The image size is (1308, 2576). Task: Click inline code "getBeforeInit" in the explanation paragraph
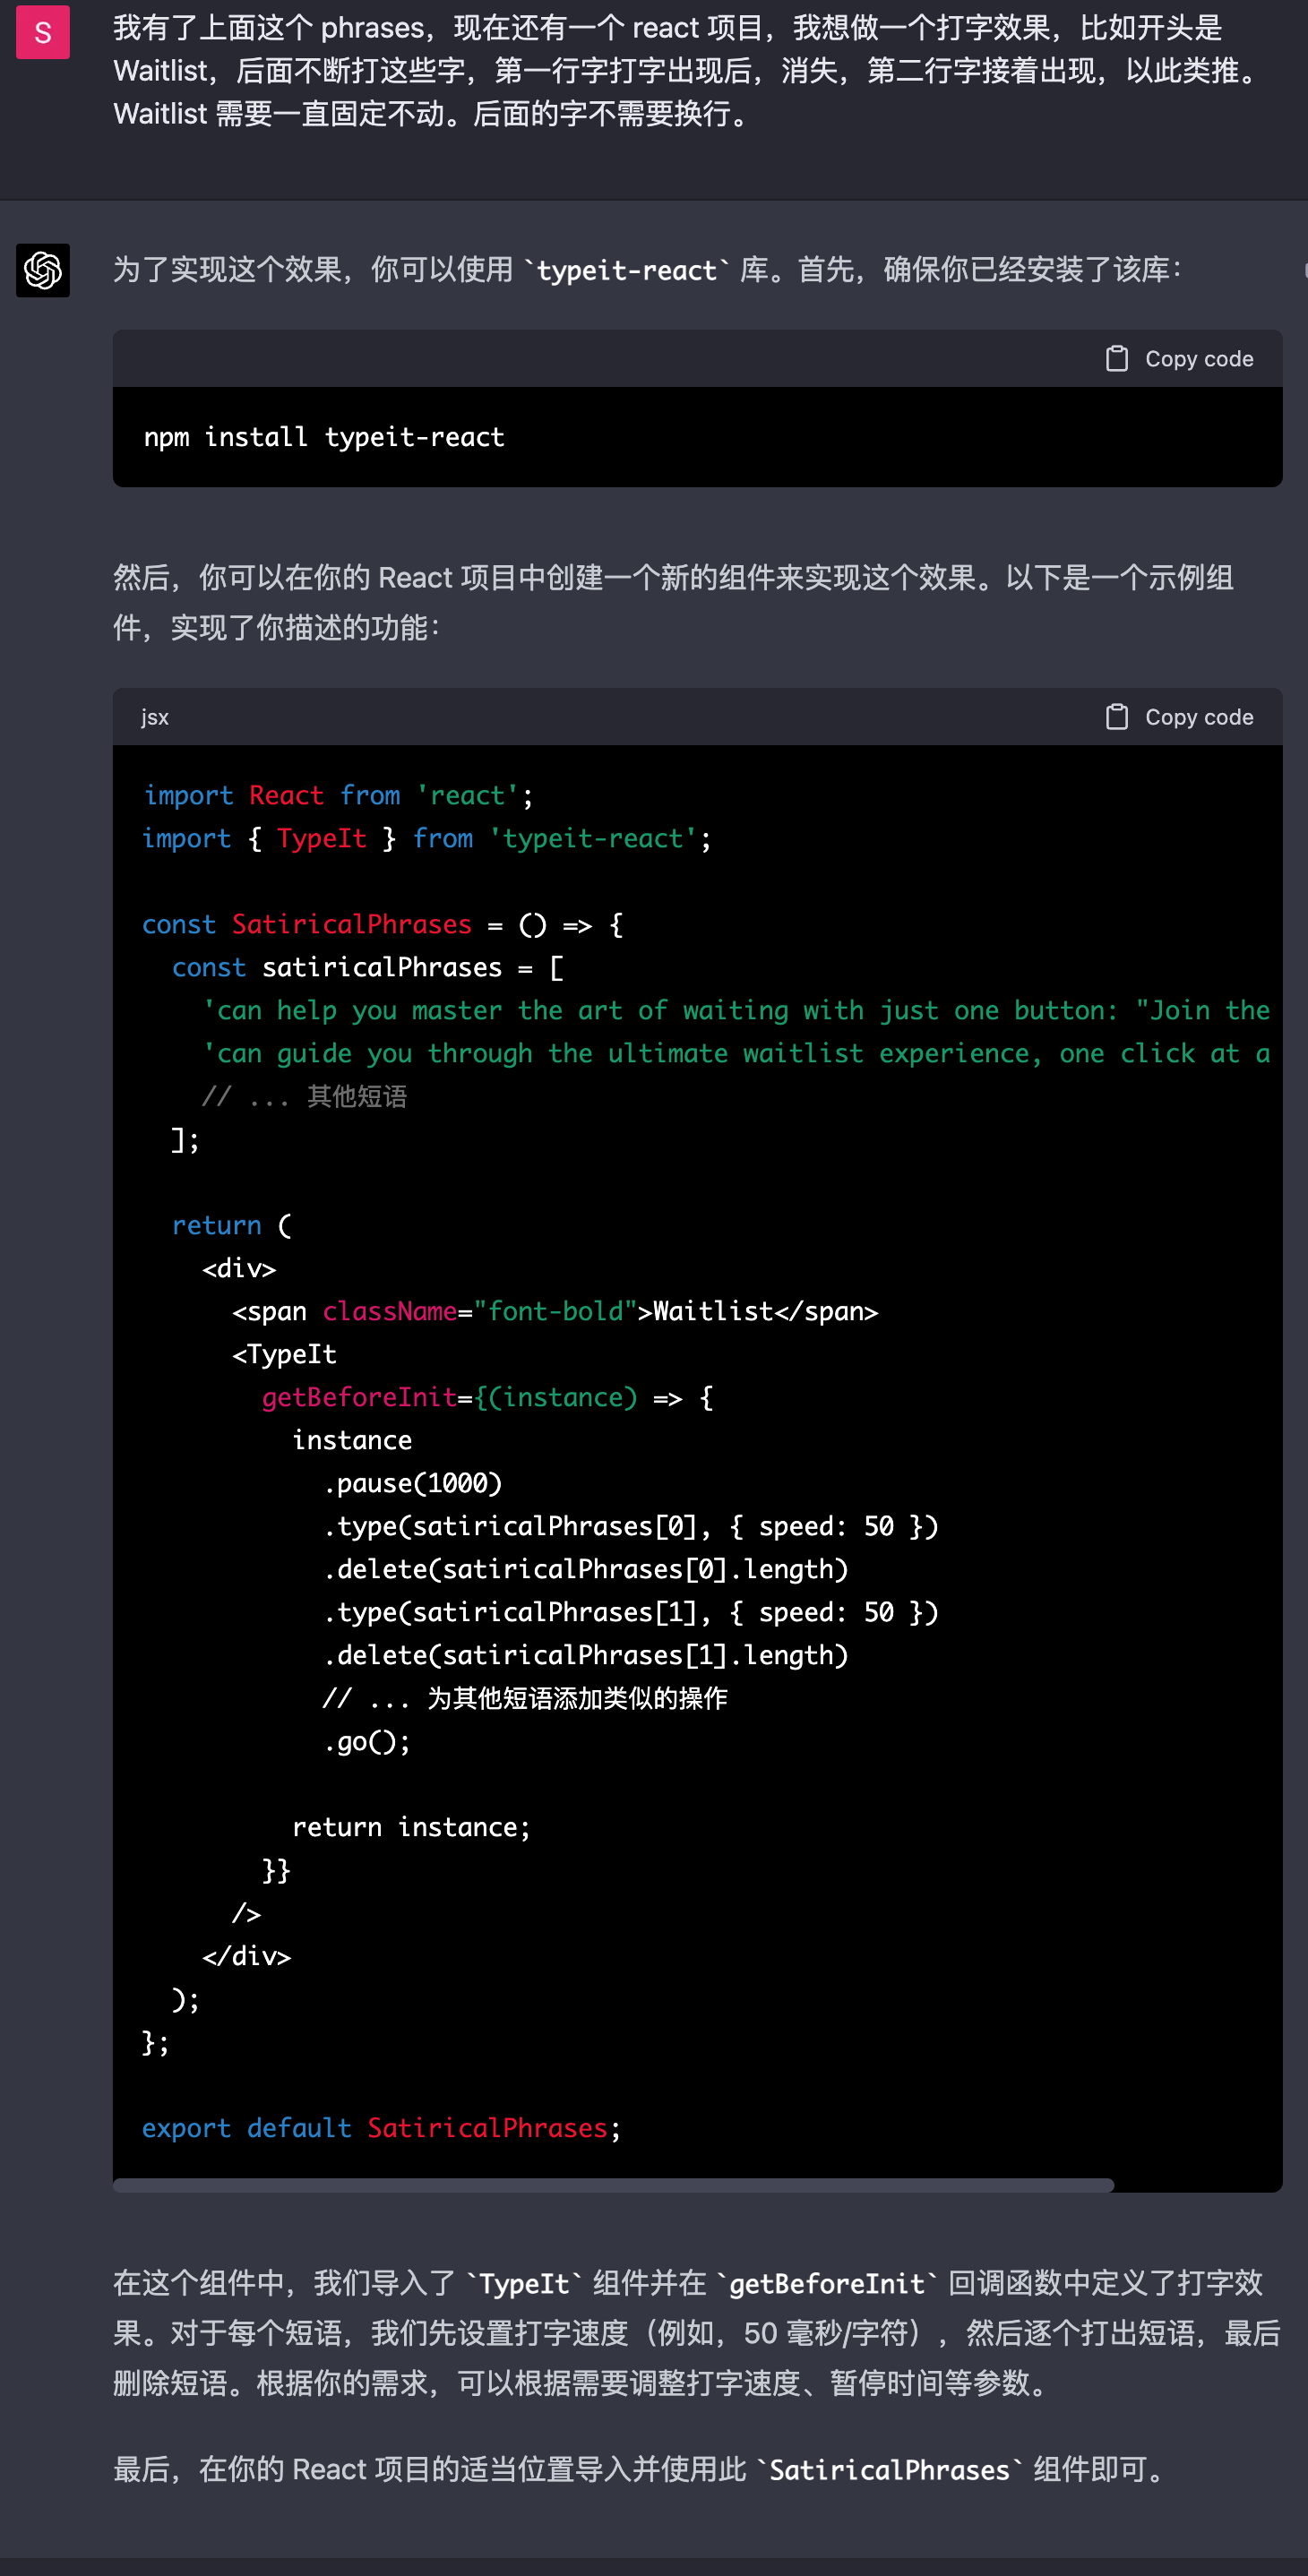pyautogui.click(x=826, y=2284)
